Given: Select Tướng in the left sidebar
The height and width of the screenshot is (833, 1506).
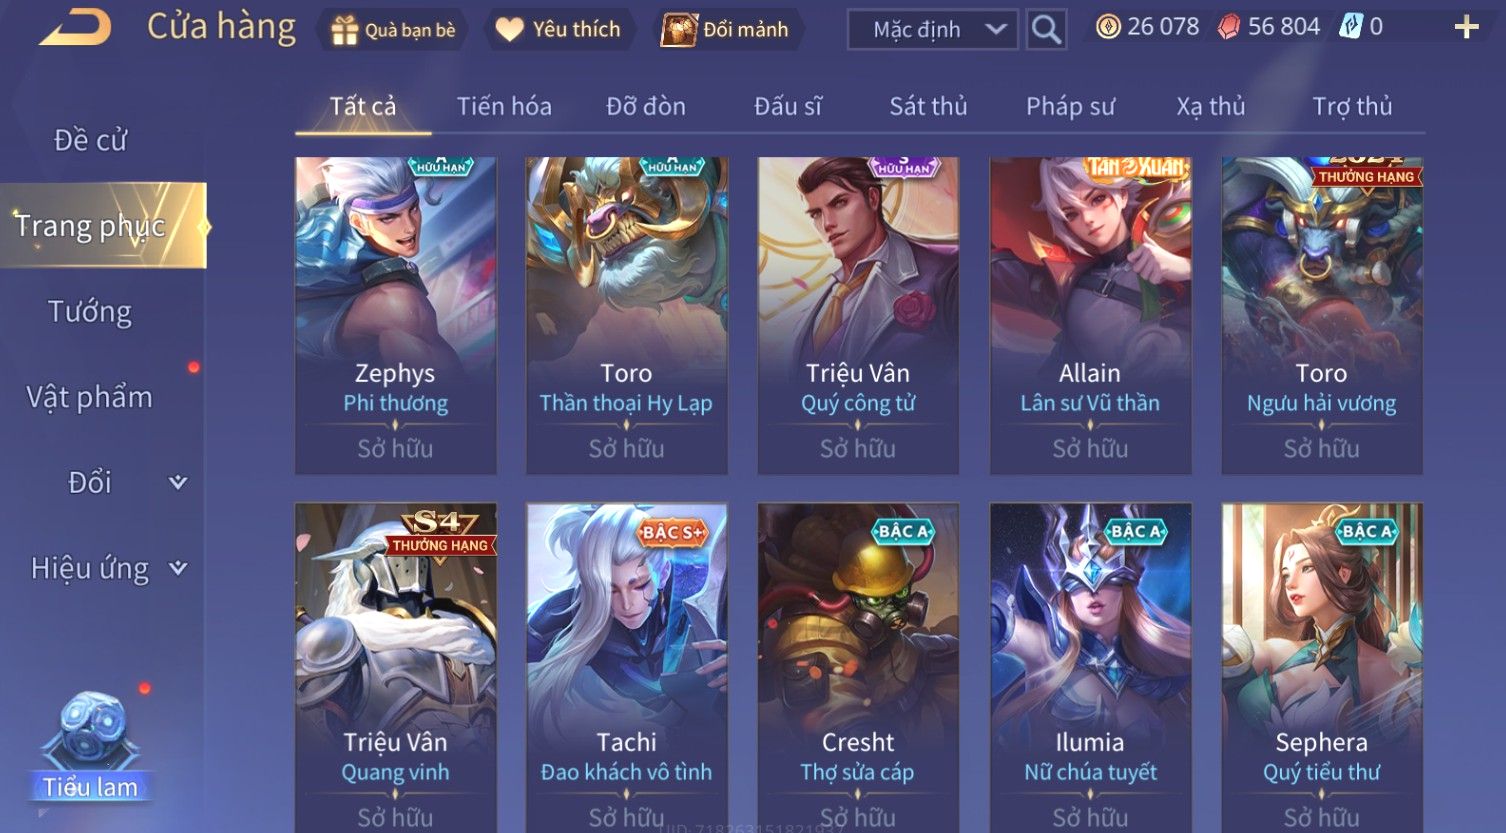Looking at the screenshot, I should pyautogui.click(x=90, y=312).
